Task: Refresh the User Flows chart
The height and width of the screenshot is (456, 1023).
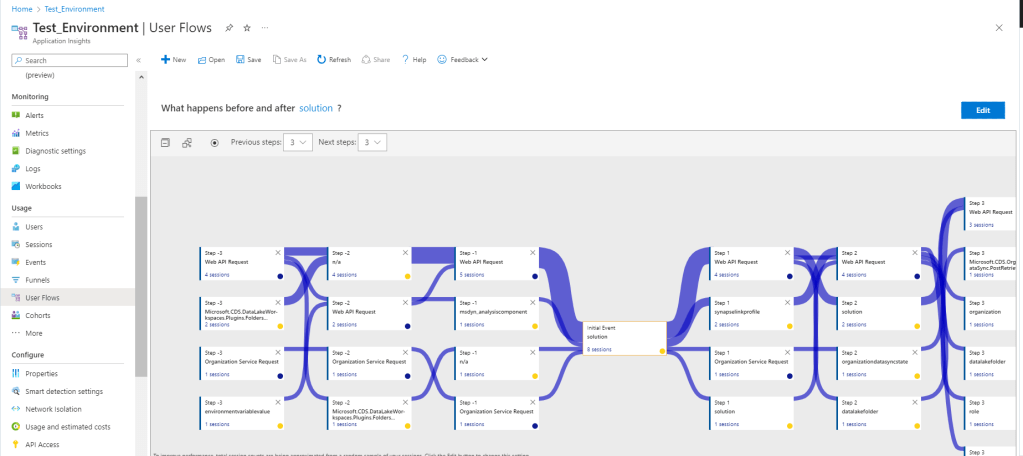Action: [x=333, y=60]
